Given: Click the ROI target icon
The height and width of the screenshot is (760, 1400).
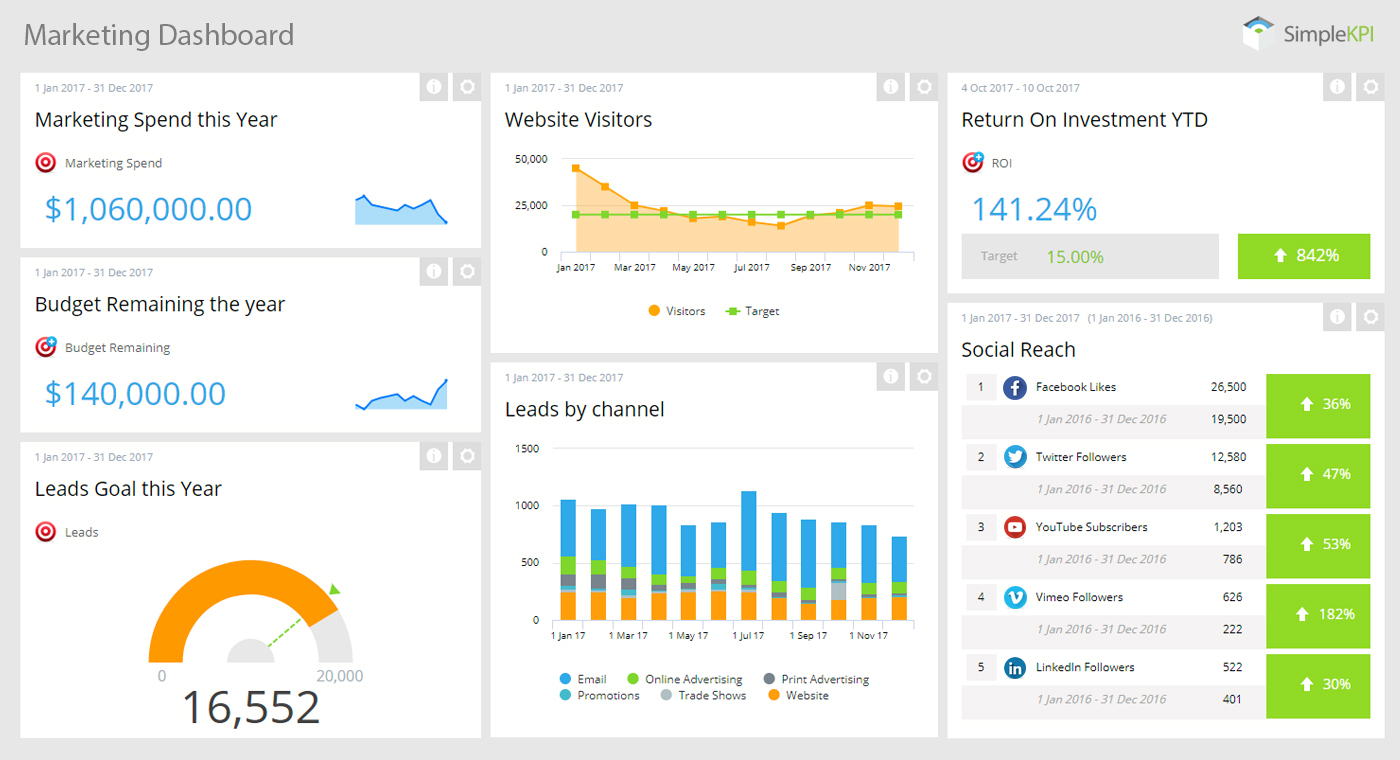Looking at the screenshot, I should [971, 161].
